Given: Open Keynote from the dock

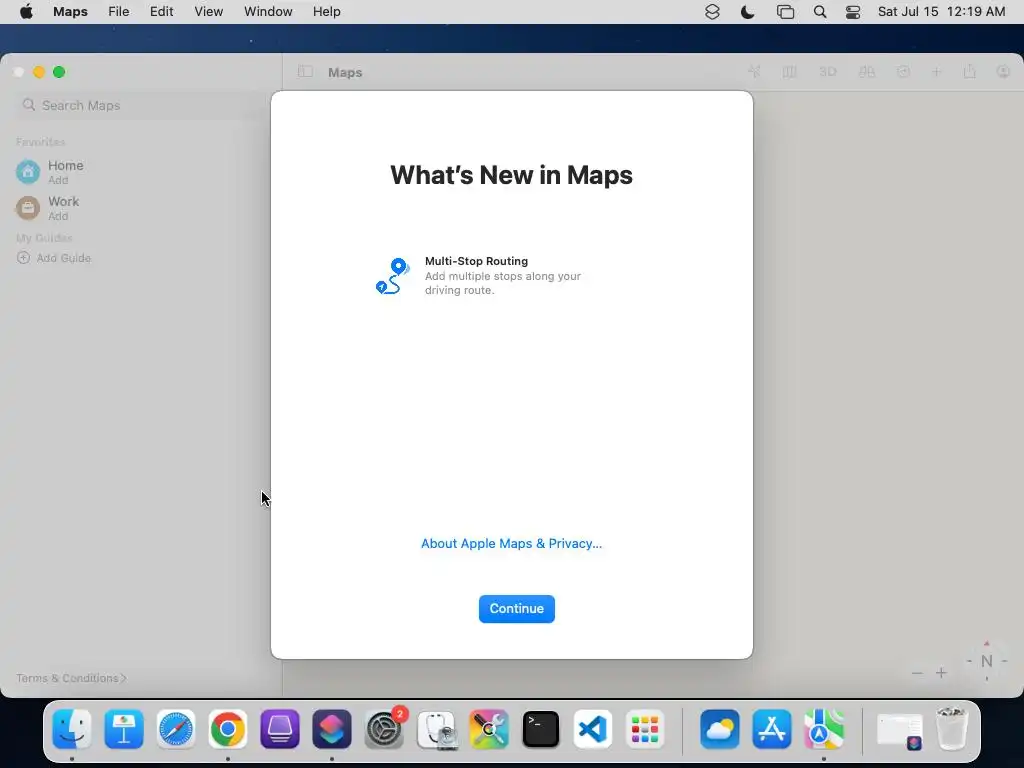Looking at the screenshot, I should pos(124,729).
